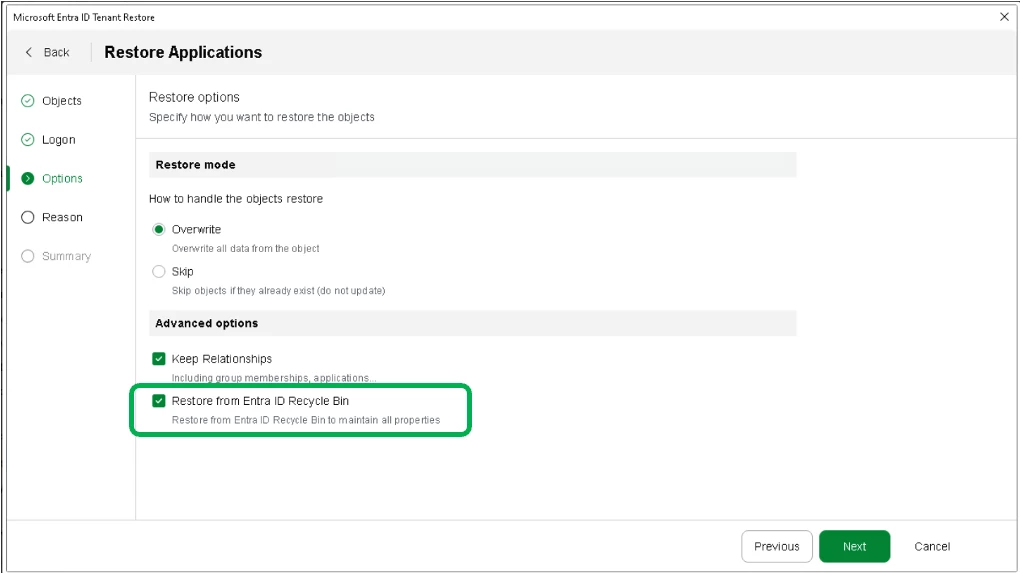Click the Back arrow chevron icon
Screen dimensions: 1020x573
click(29, 52)
